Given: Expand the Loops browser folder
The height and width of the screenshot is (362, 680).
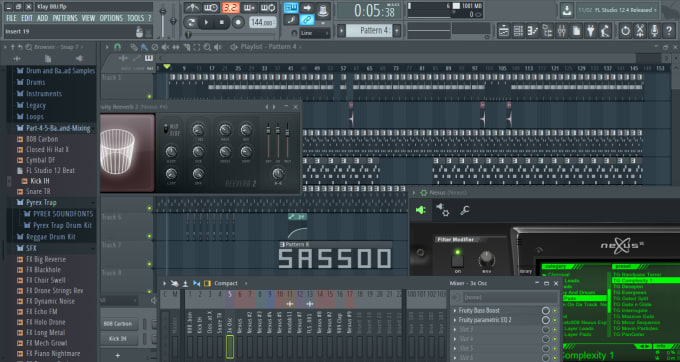Looking at the screenshot, I should [x=35, y=117].
